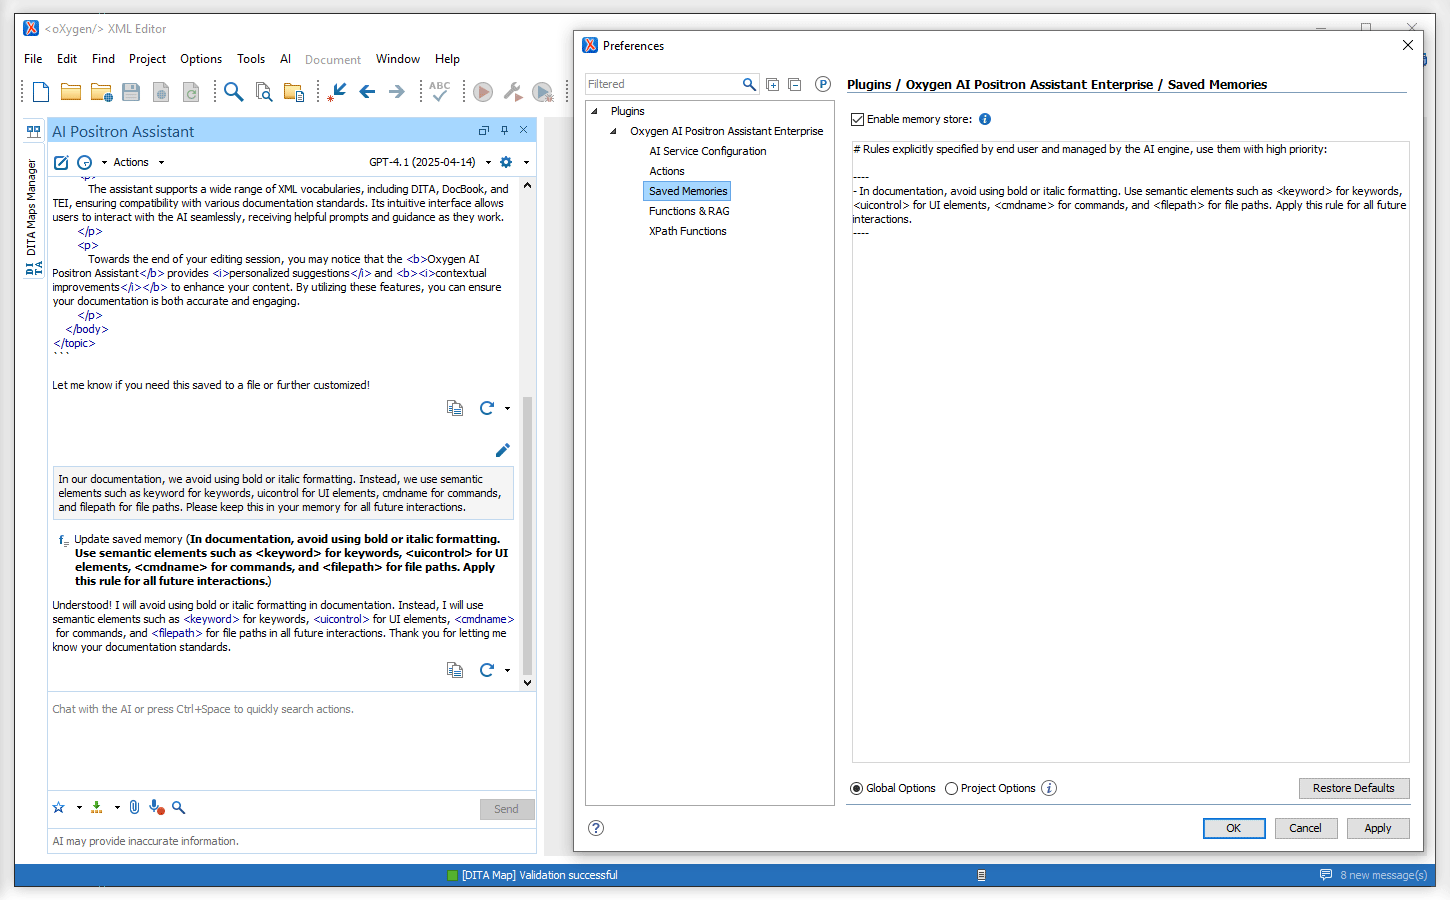This screenshot has height=900, width=1450.
Task: Click the info icon next to Project Options
Action: click(1049, 788)
